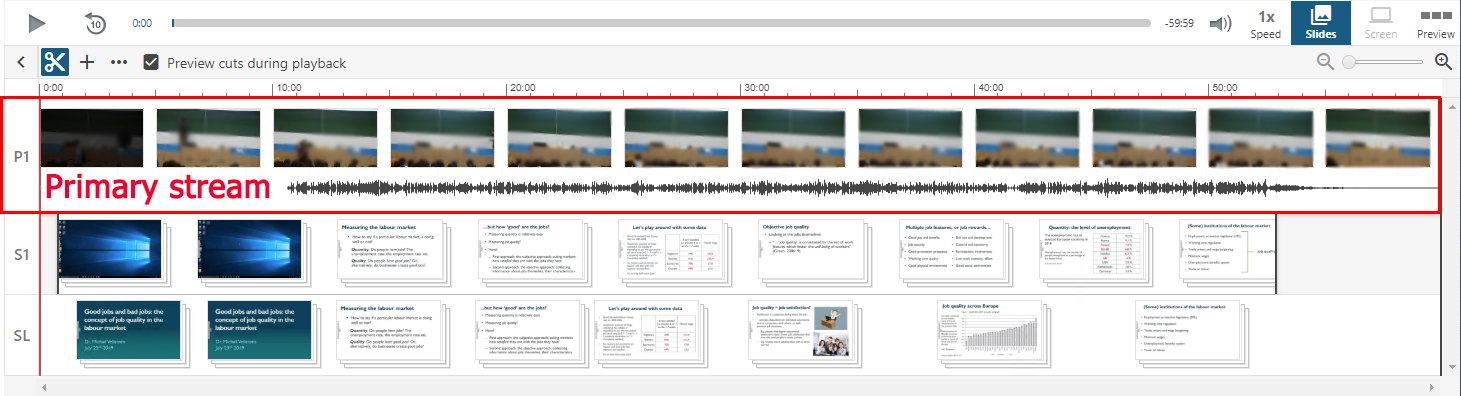Open the Preview view

pyautogui.click(x=1436, y=23)
